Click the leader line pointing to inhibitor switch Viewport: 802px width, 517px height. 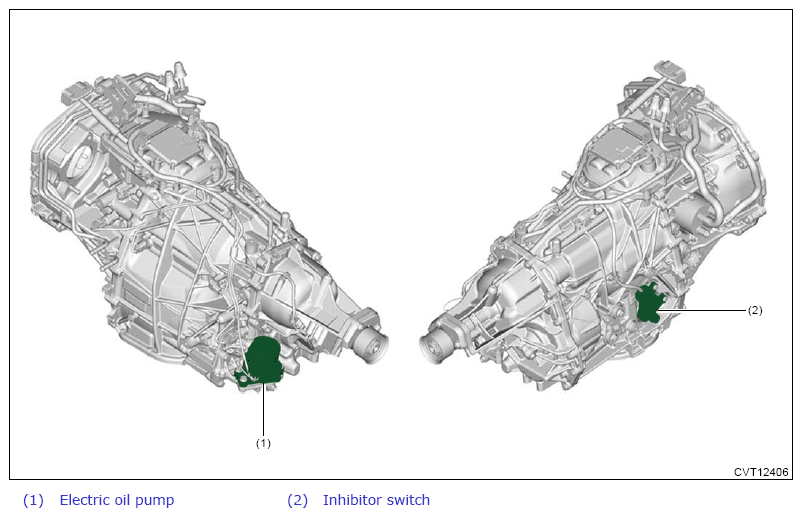[705, 311]
